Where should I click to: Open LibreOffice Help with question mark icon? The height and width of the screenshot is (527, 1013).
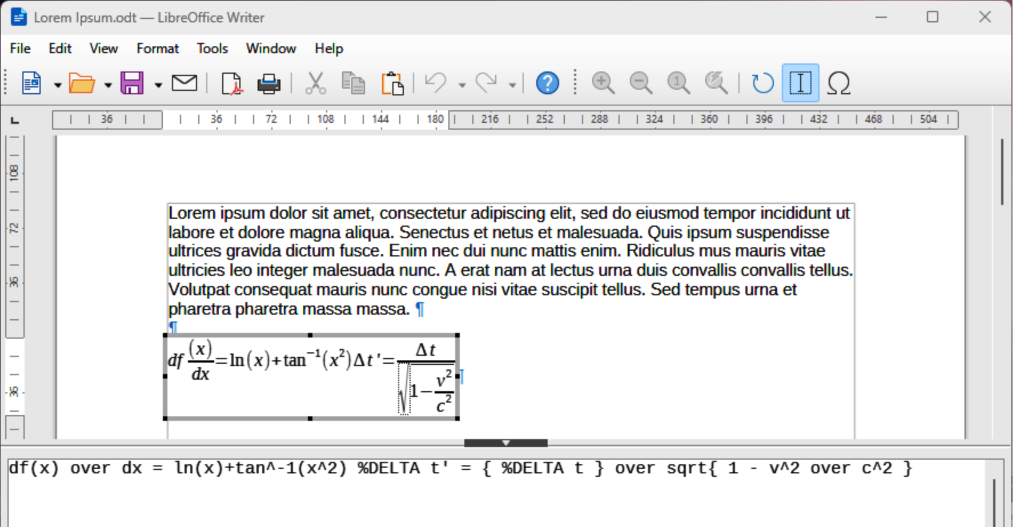click(547, 83)
